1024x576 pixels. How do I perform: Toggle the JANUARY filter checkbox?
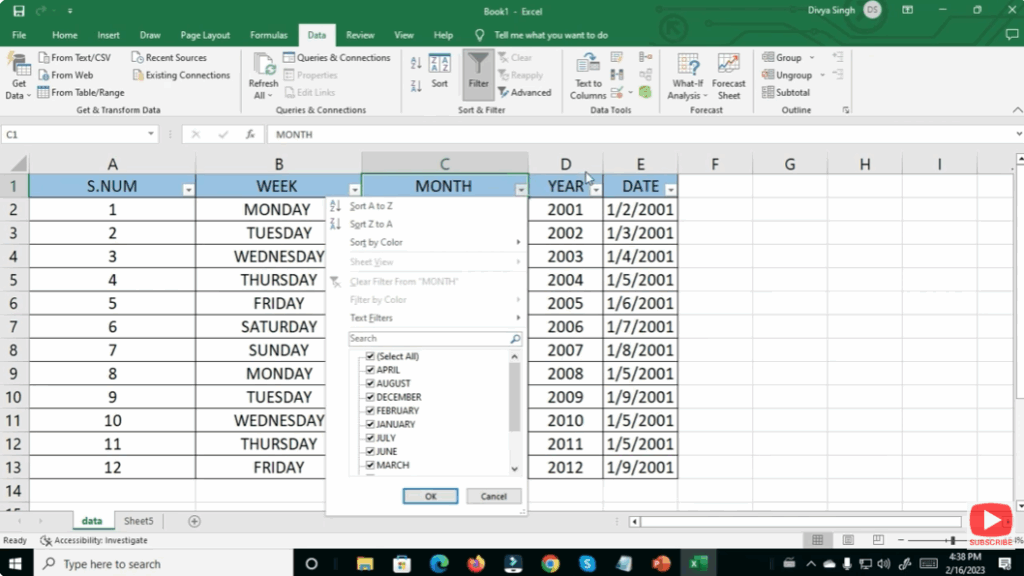click(x=371, y=424)
